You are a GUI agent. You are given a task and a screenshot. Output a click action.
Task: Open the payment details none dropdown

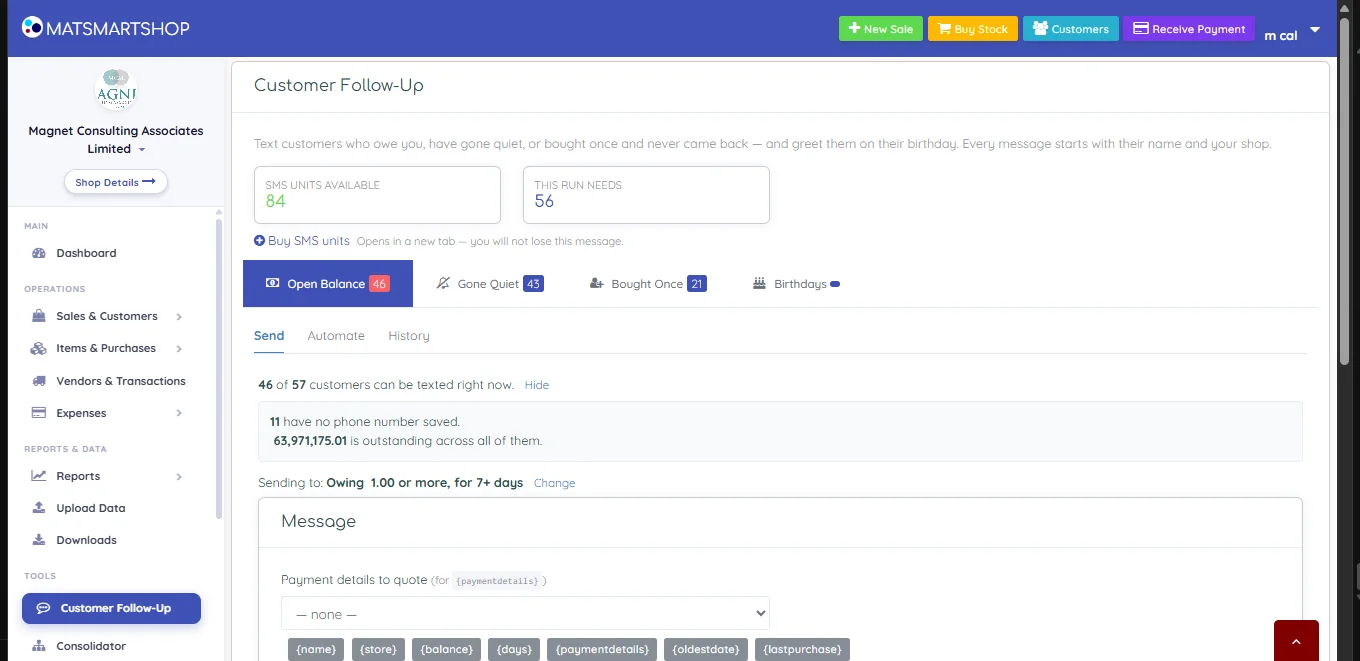525,613
